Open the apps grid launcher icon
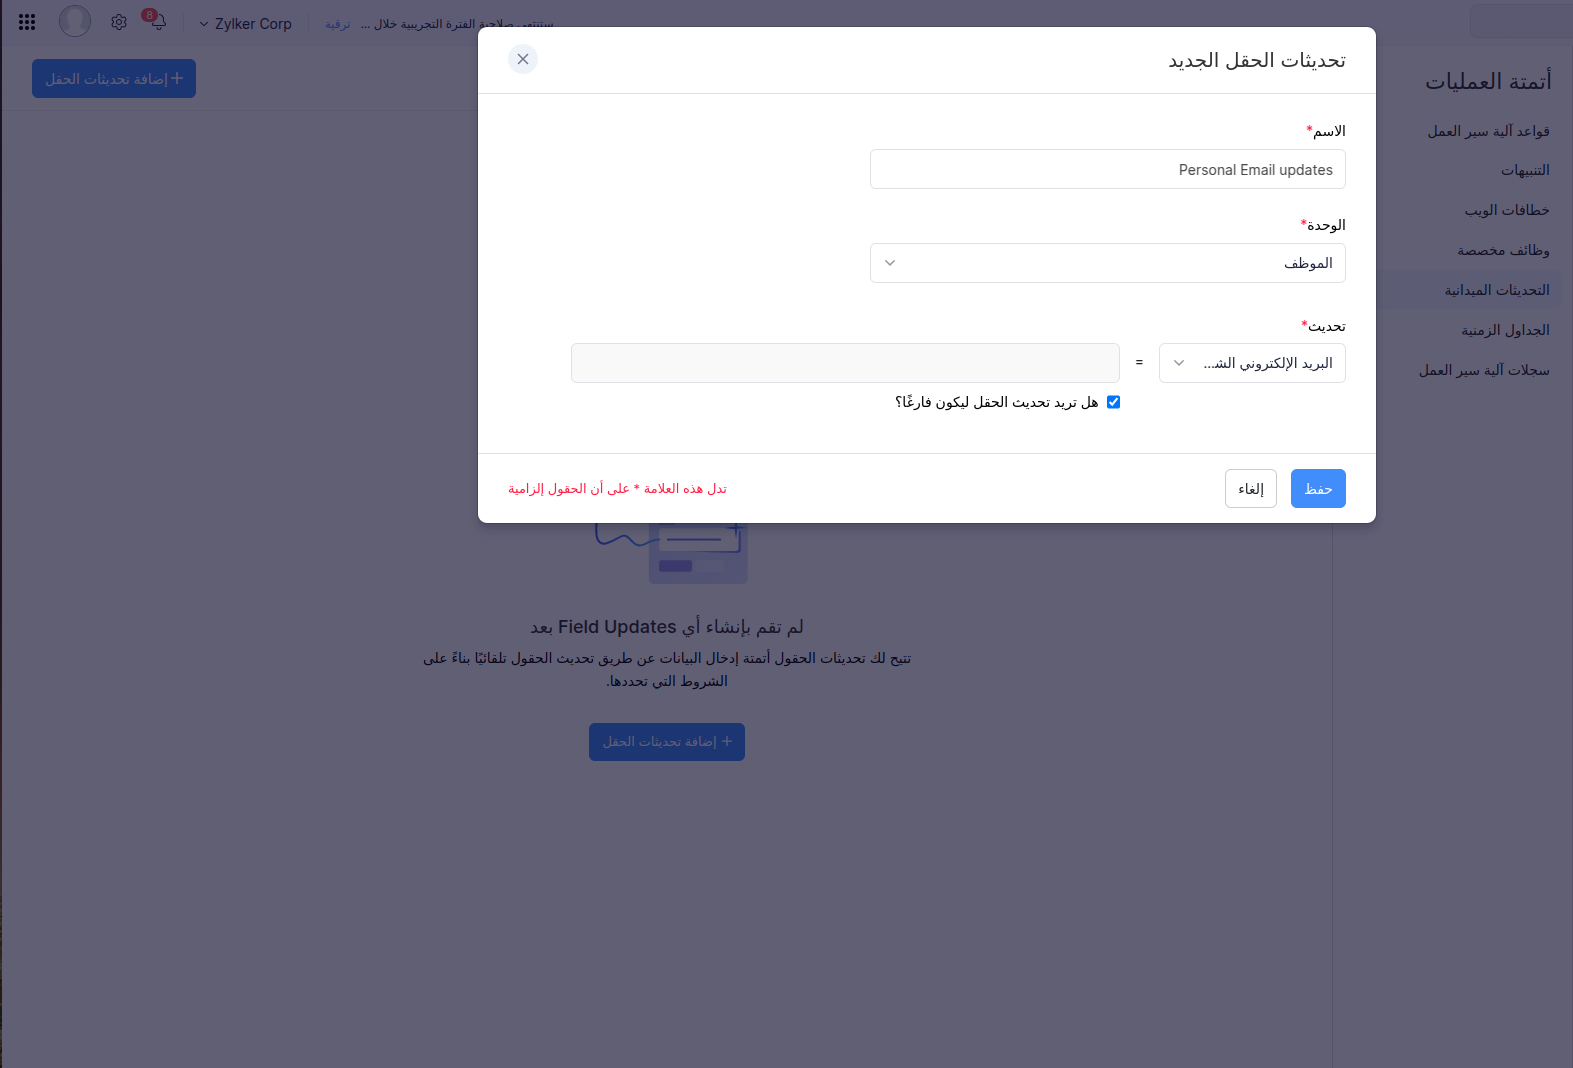Image resolution: width=1573 pixels, height=1068 pixels. click(27, 22)
